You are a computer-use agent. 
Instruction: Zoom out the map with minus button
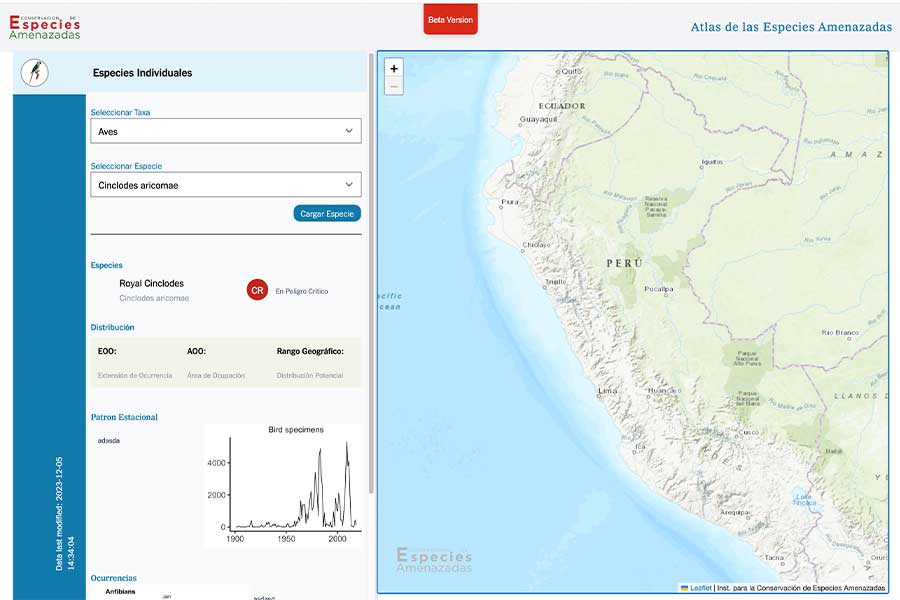(x=394, y=86)
